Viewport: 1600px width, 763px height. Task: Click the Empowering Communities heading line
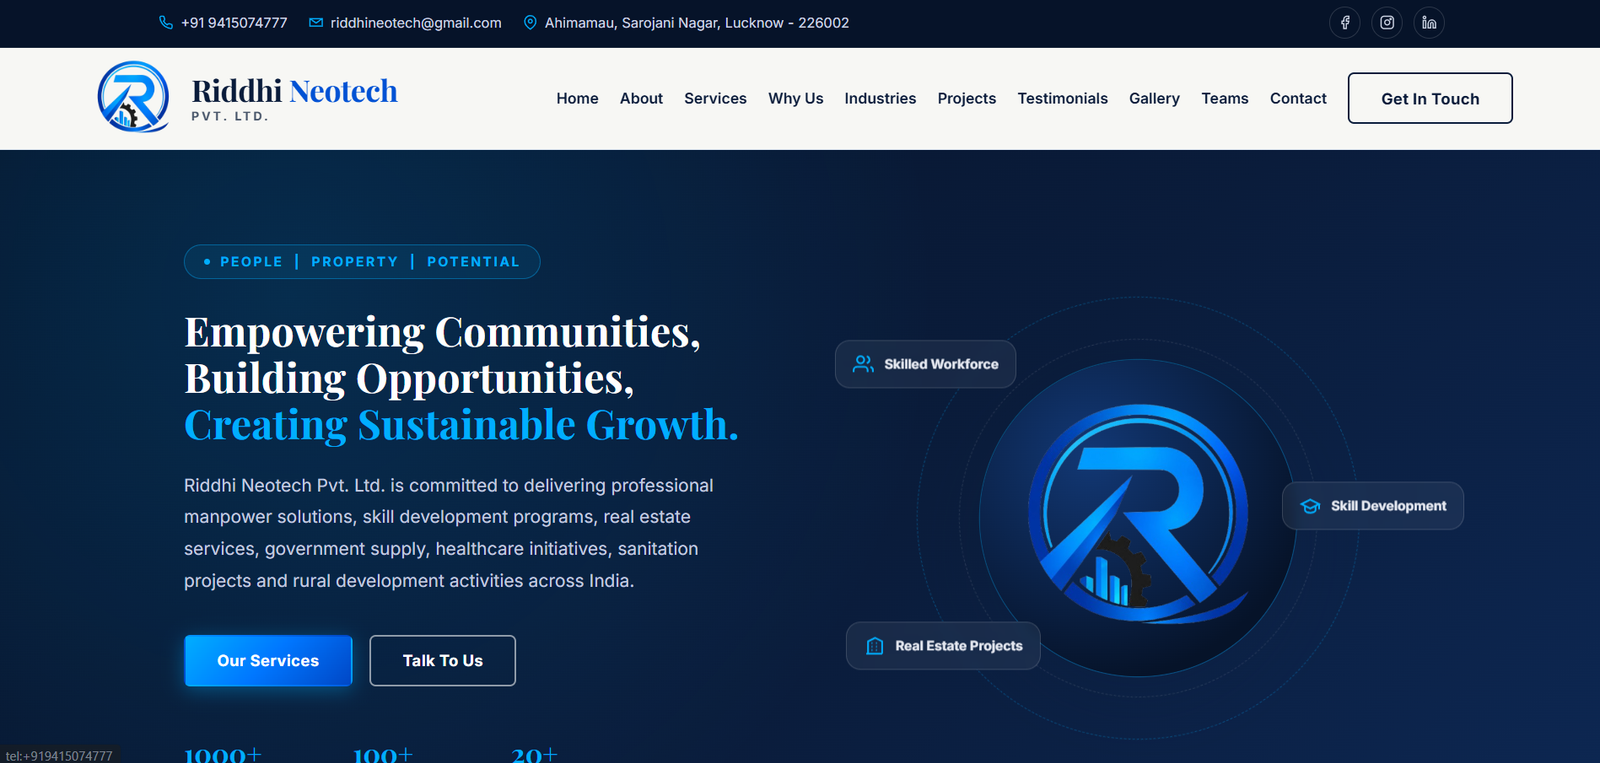pyautogui.click(x=442, y=332)
